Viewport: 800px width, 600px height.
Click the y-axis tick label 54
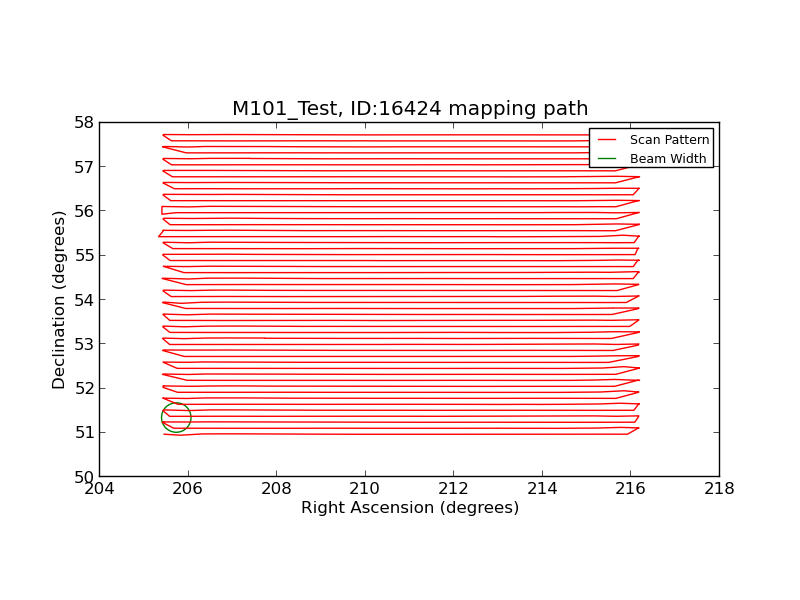click(x=85, y=299)
